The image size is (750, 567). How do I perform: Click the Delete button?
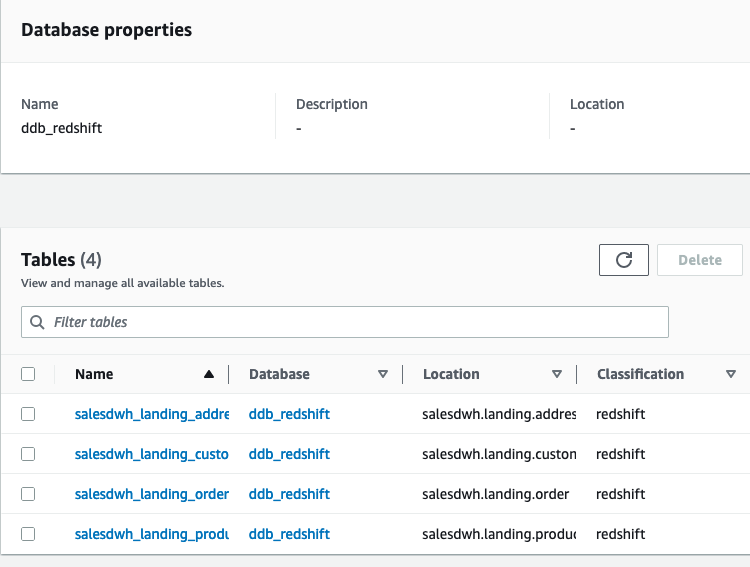(700, 260)
